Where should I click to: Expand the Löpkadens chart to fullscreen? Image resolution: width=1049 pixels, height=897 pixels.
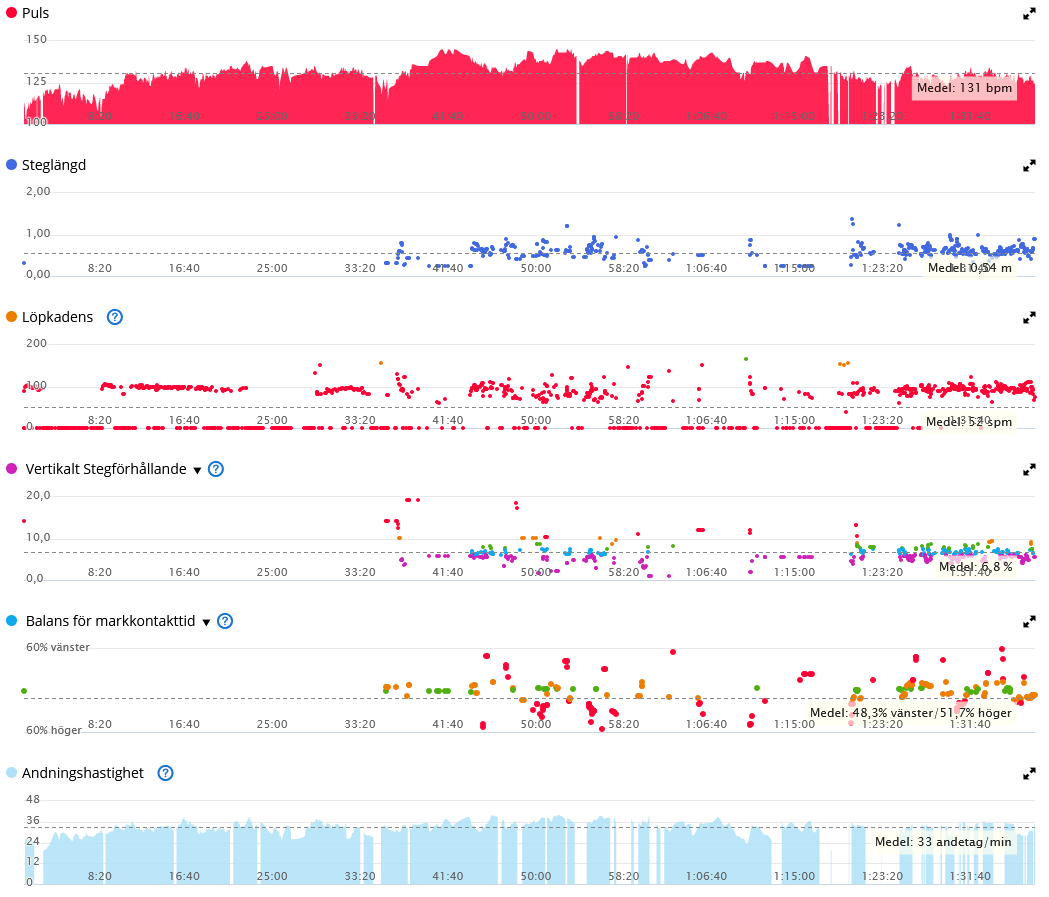point(1029,318)
